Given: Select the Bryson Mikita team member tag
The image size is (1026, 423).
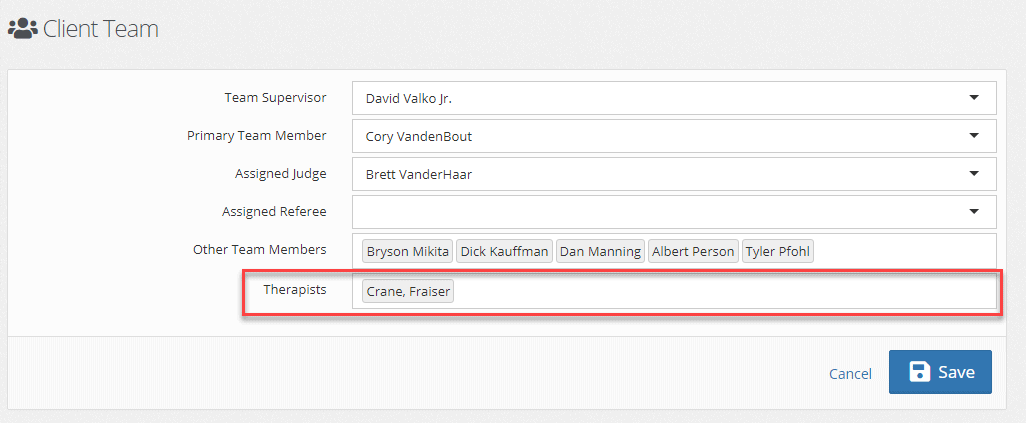Looking at the screenshot, I should click(407, 251).
